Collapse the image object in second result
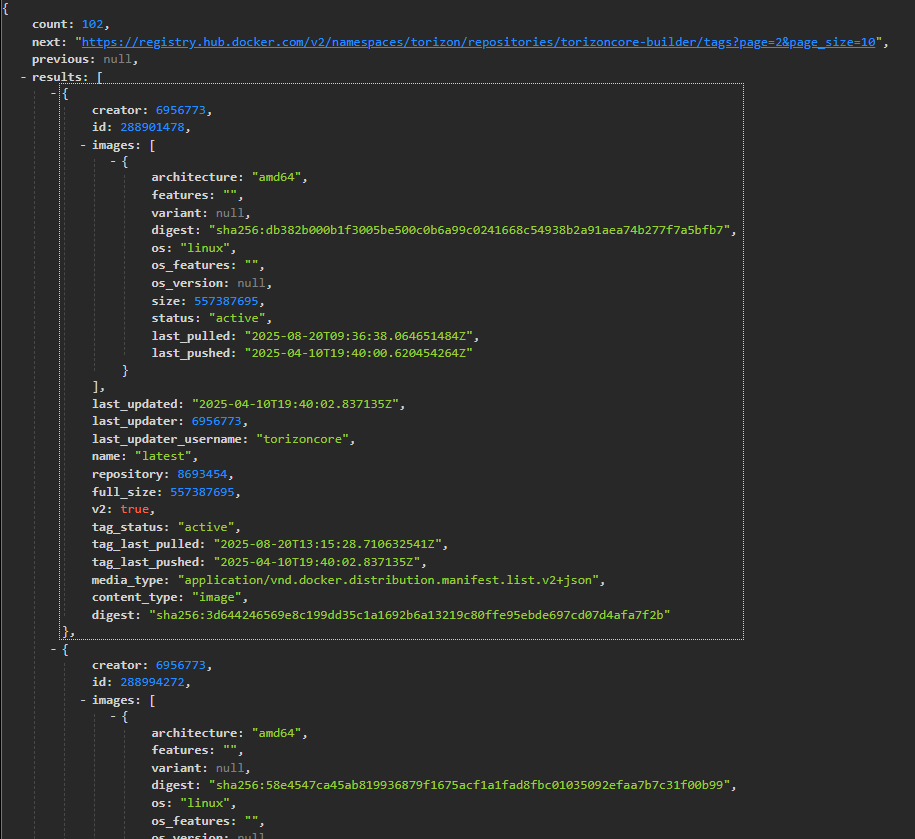The width and height of the screenshot is (915, 839). [x=114, y=717]
